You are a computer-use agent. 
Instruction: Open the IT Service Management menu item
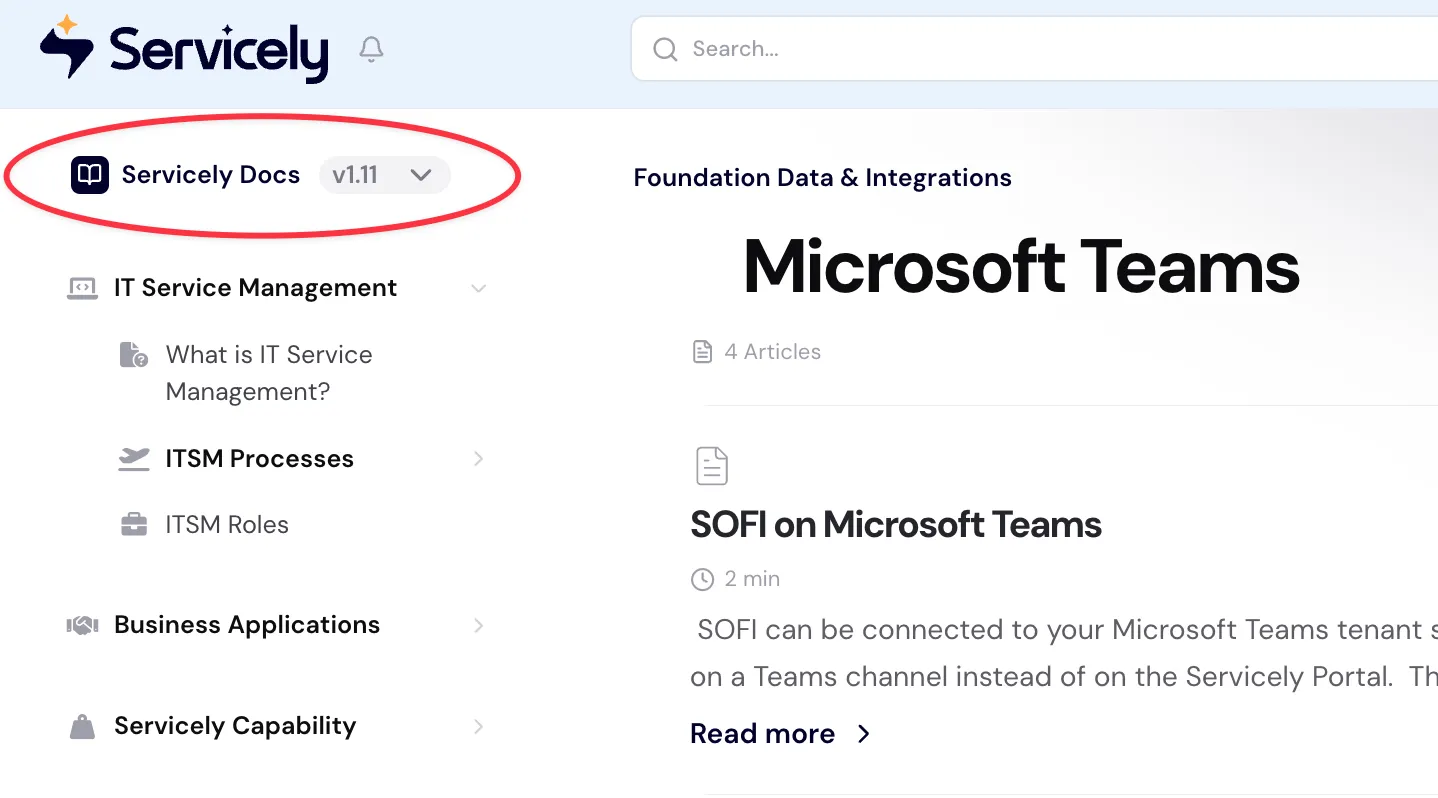(x=256, y=288)
